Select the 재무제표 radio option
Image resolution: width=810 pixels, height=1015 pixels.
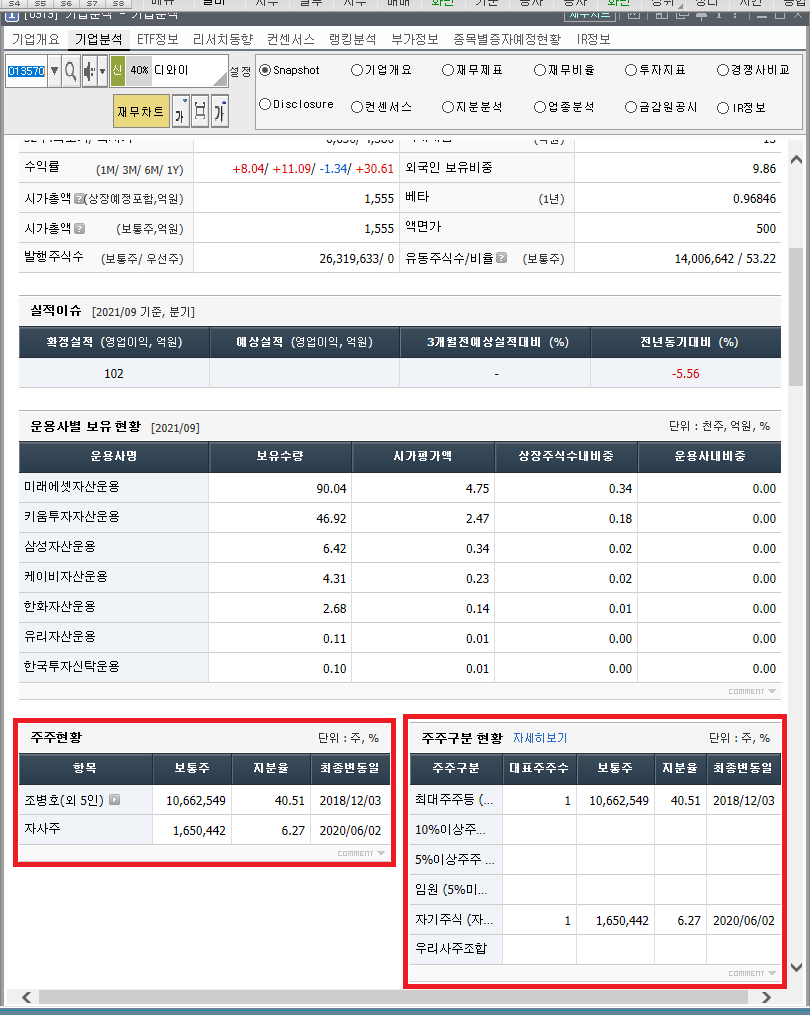coord(448,70)
